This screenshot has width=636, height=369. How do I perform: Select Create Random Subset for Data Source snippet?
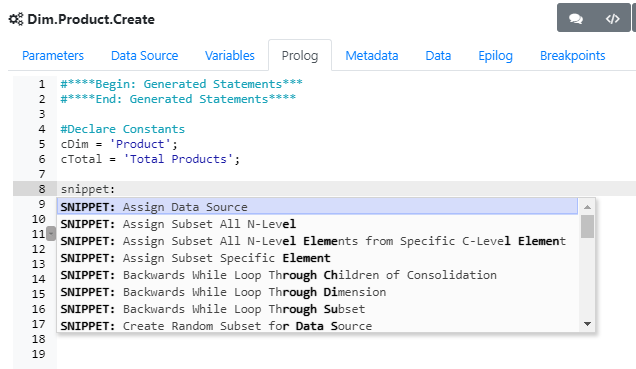pyautogui.click(x=317, y=326)
